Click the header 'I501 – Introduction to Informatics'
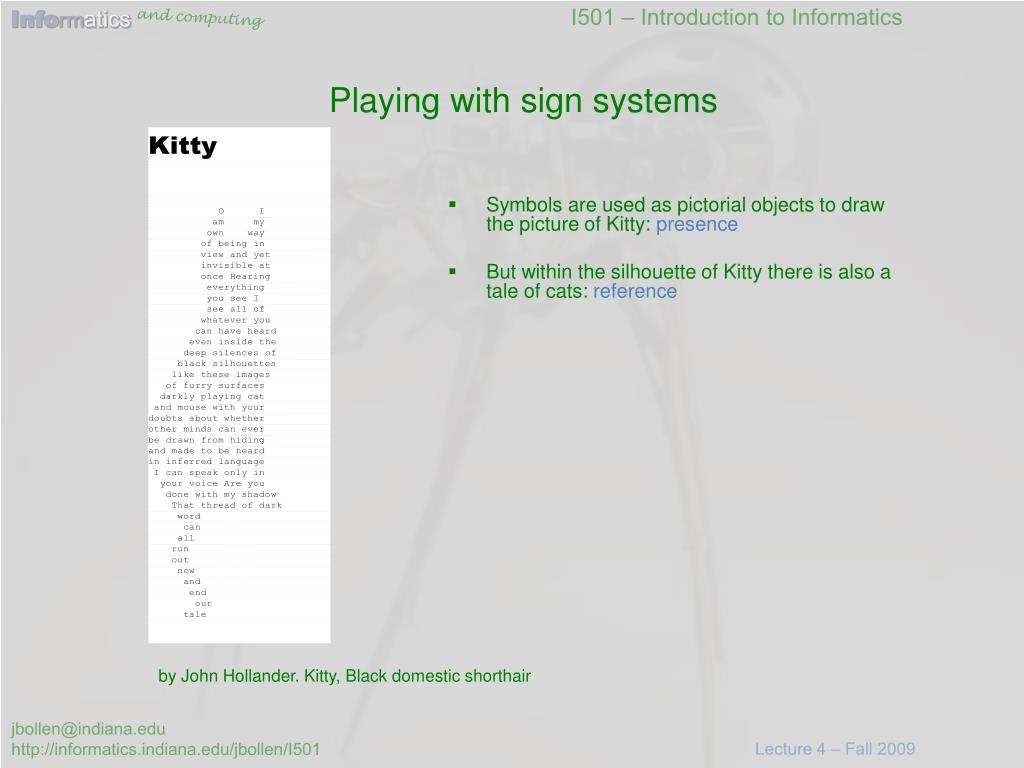The height and width of the screenshot is (768, 1024). pos(737,18)
